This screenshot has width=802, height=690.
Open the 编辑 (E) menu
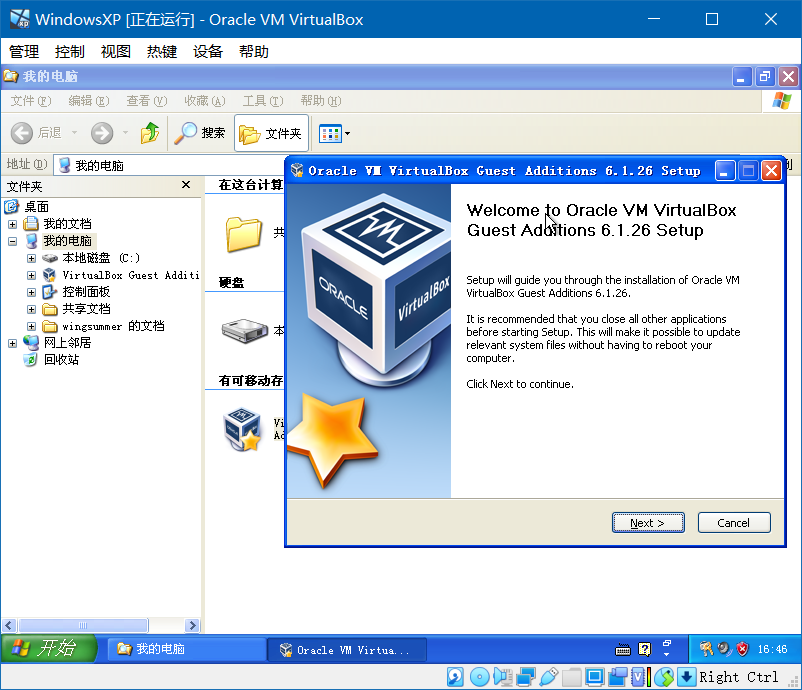point(88,101)
